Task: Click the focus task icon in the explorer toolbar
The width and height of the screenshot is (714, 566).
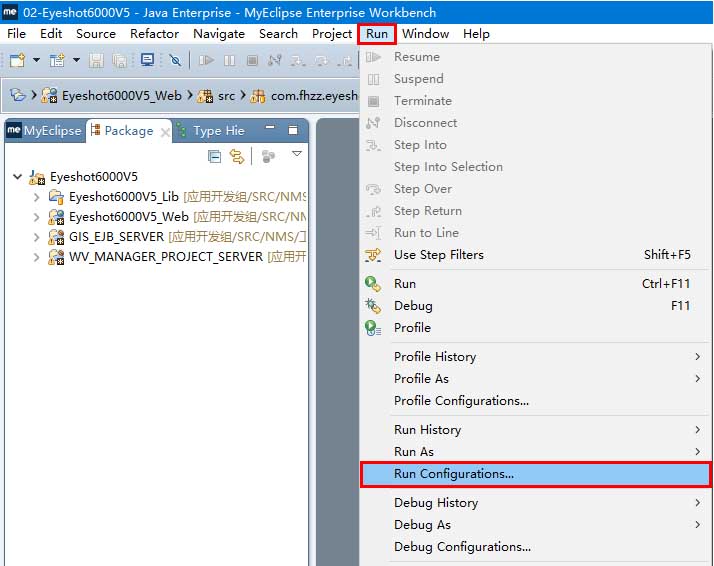Action: pyautogui.click(x=268, y=156)
